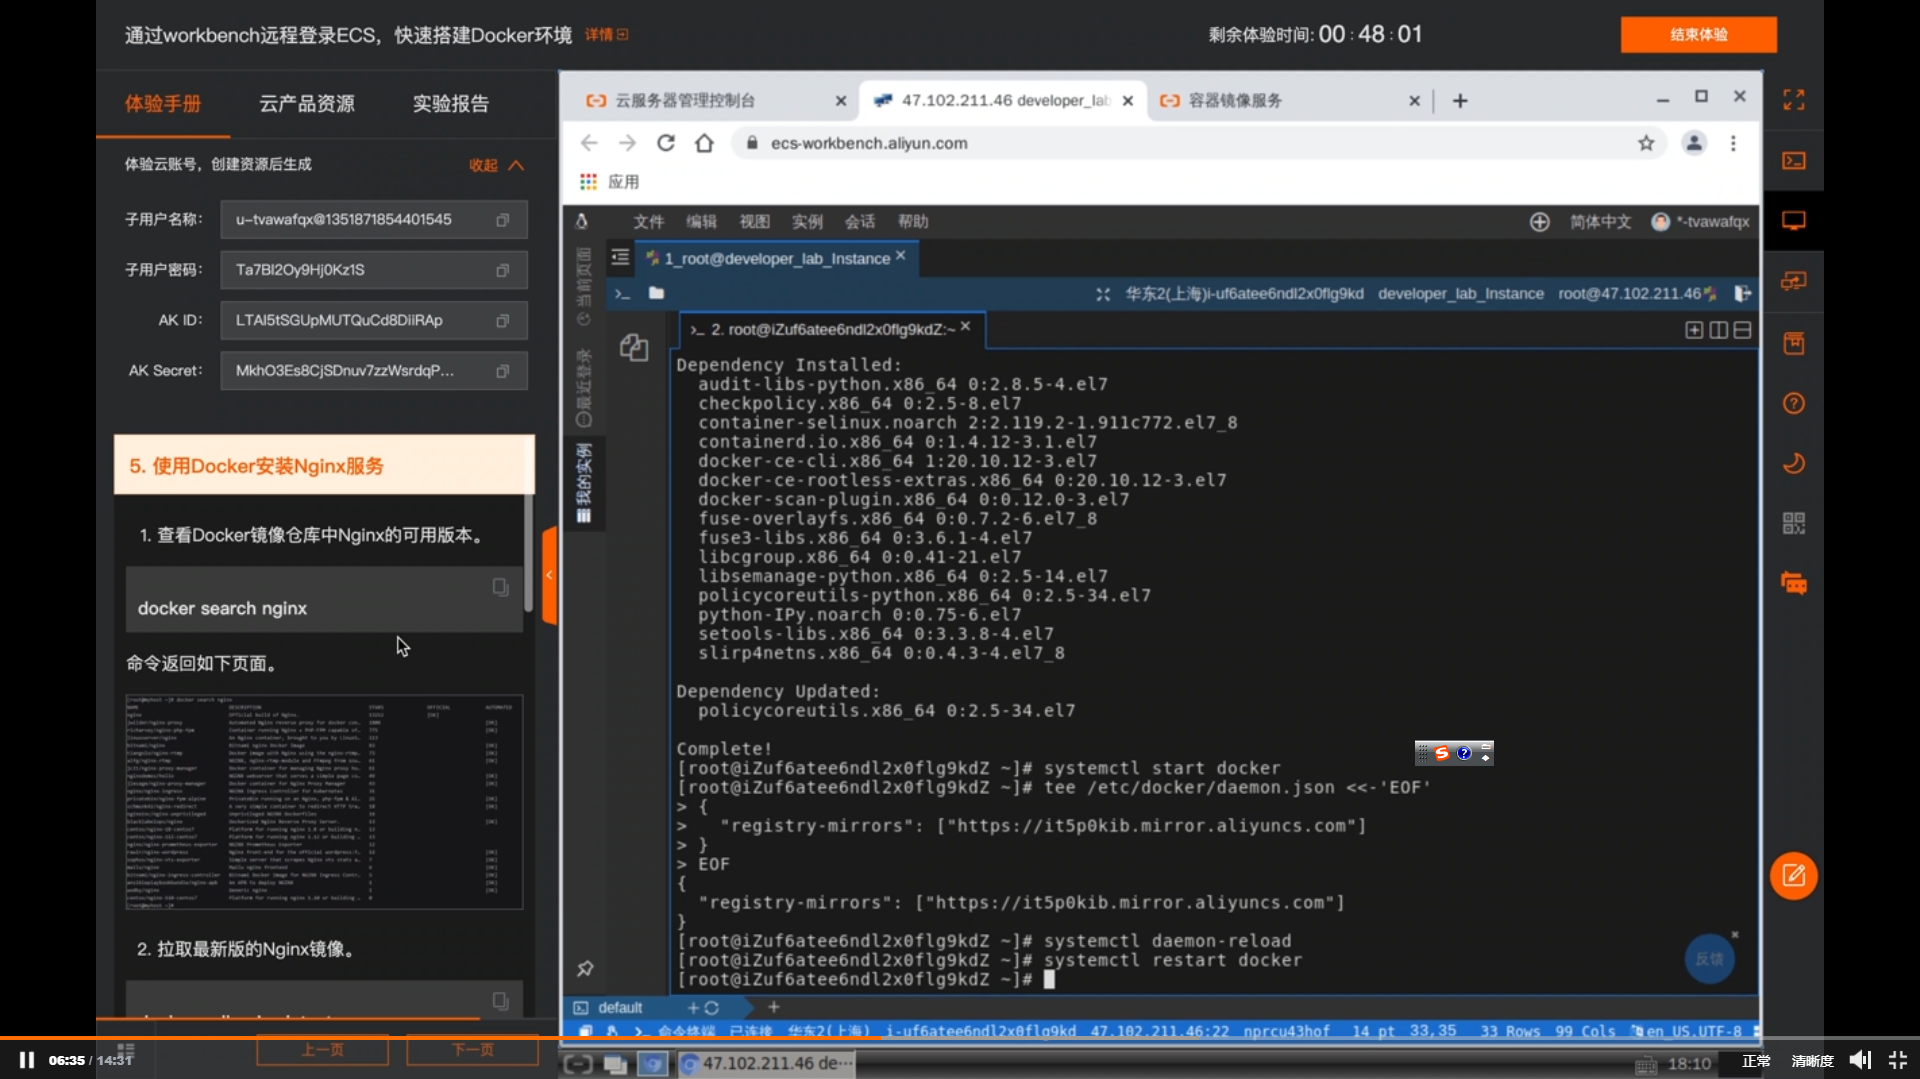The width and height of the screenshot is (1920, 1079).
Task: Click the fullscreen expand icon in right sidebar
Action: point(1794,100)
